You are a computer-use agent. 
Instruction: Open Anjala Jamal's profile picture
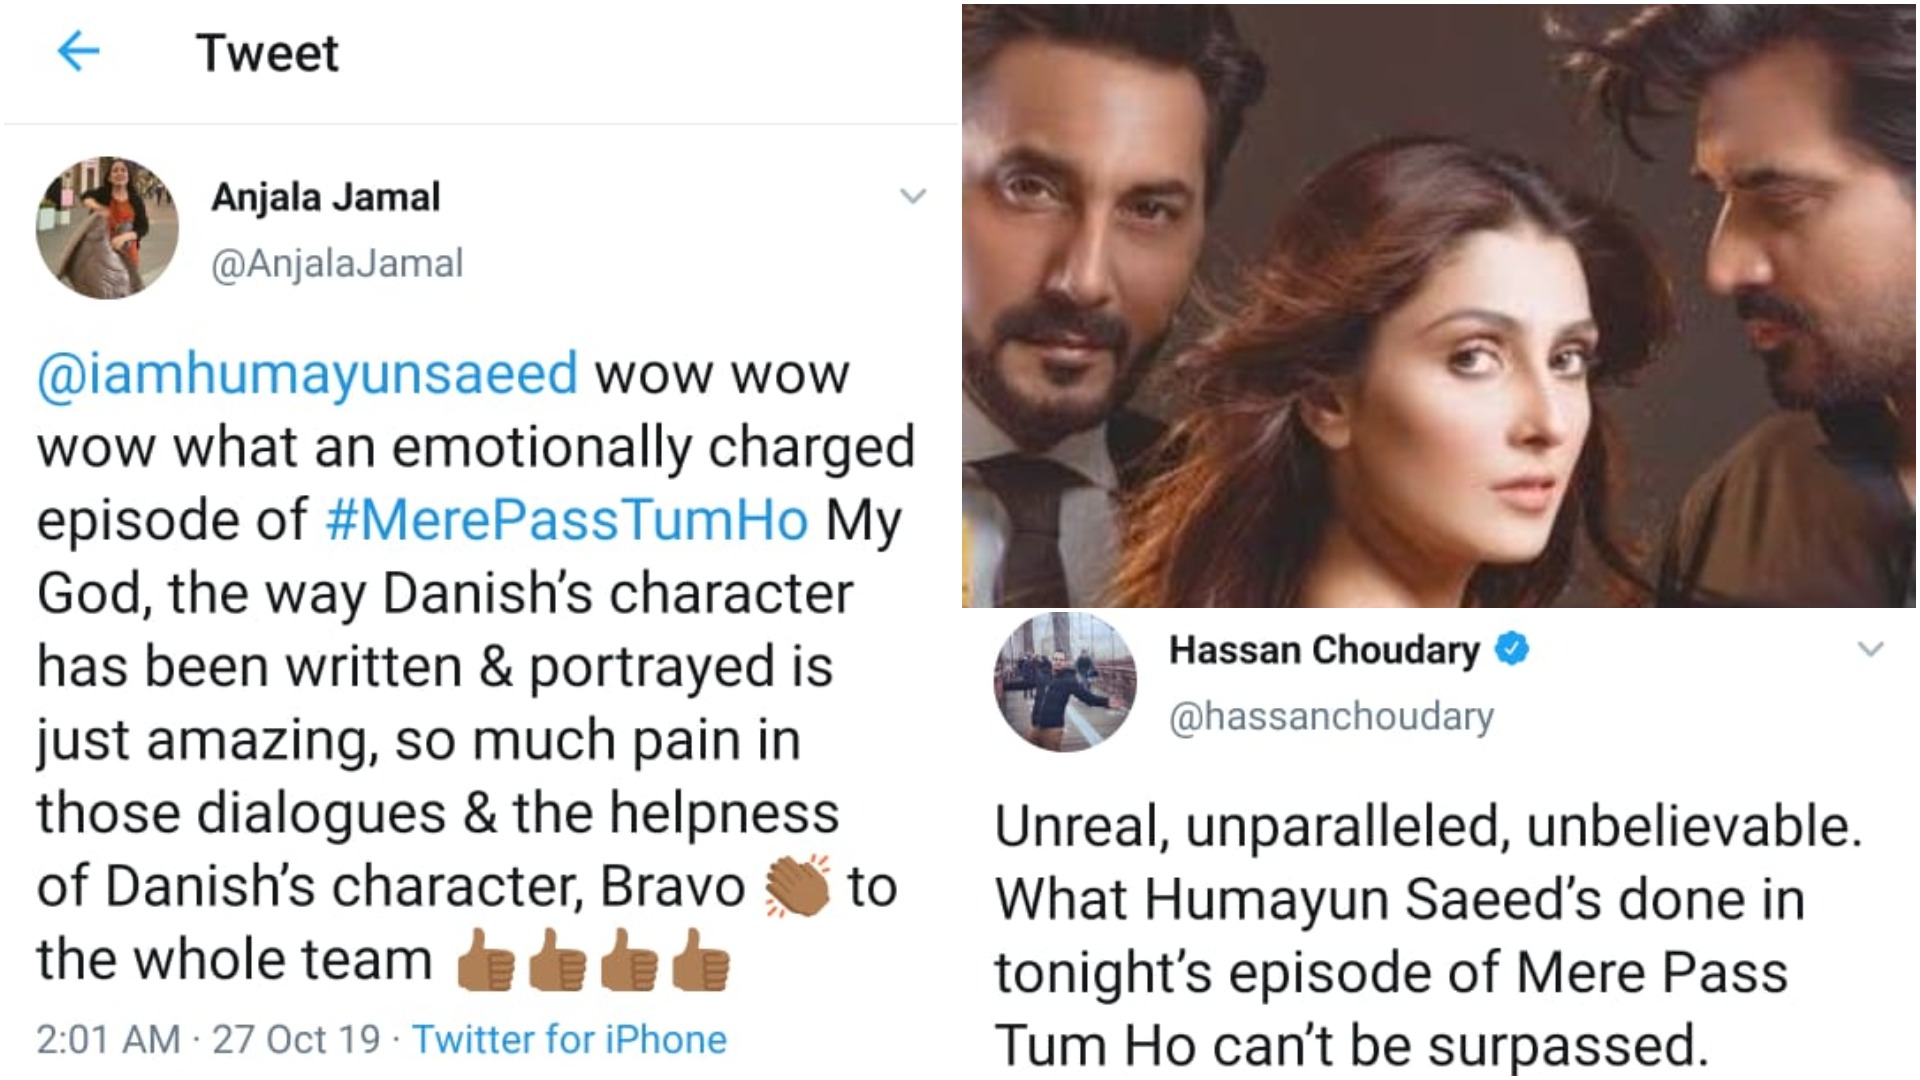tap(107, 227)
